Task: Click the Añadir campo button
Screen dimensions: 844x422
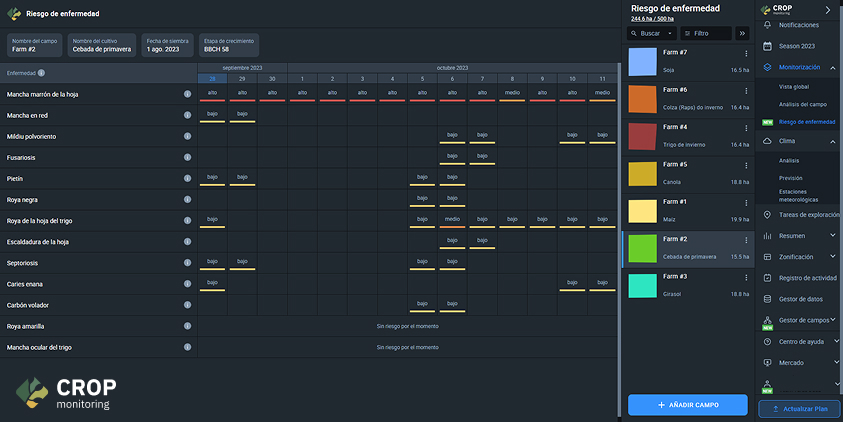Action: click(688, 405)
